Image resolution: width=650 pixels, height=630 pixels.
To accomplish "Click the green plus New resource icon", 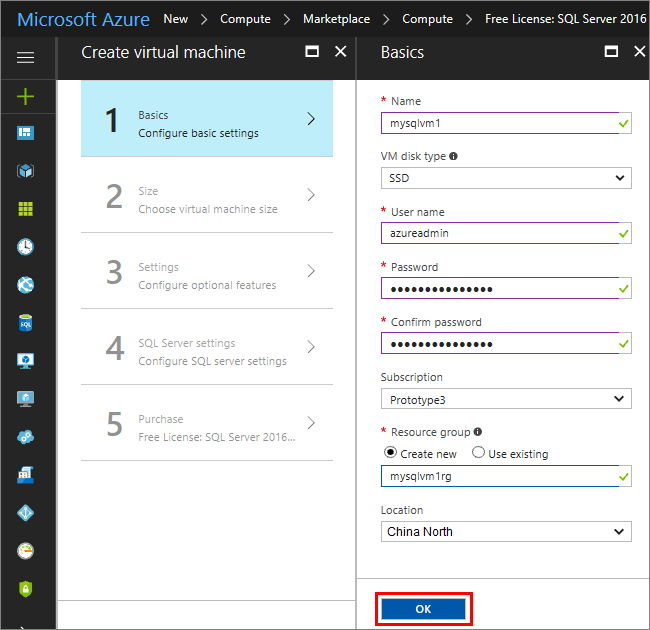I will click(x=25, y=96).
